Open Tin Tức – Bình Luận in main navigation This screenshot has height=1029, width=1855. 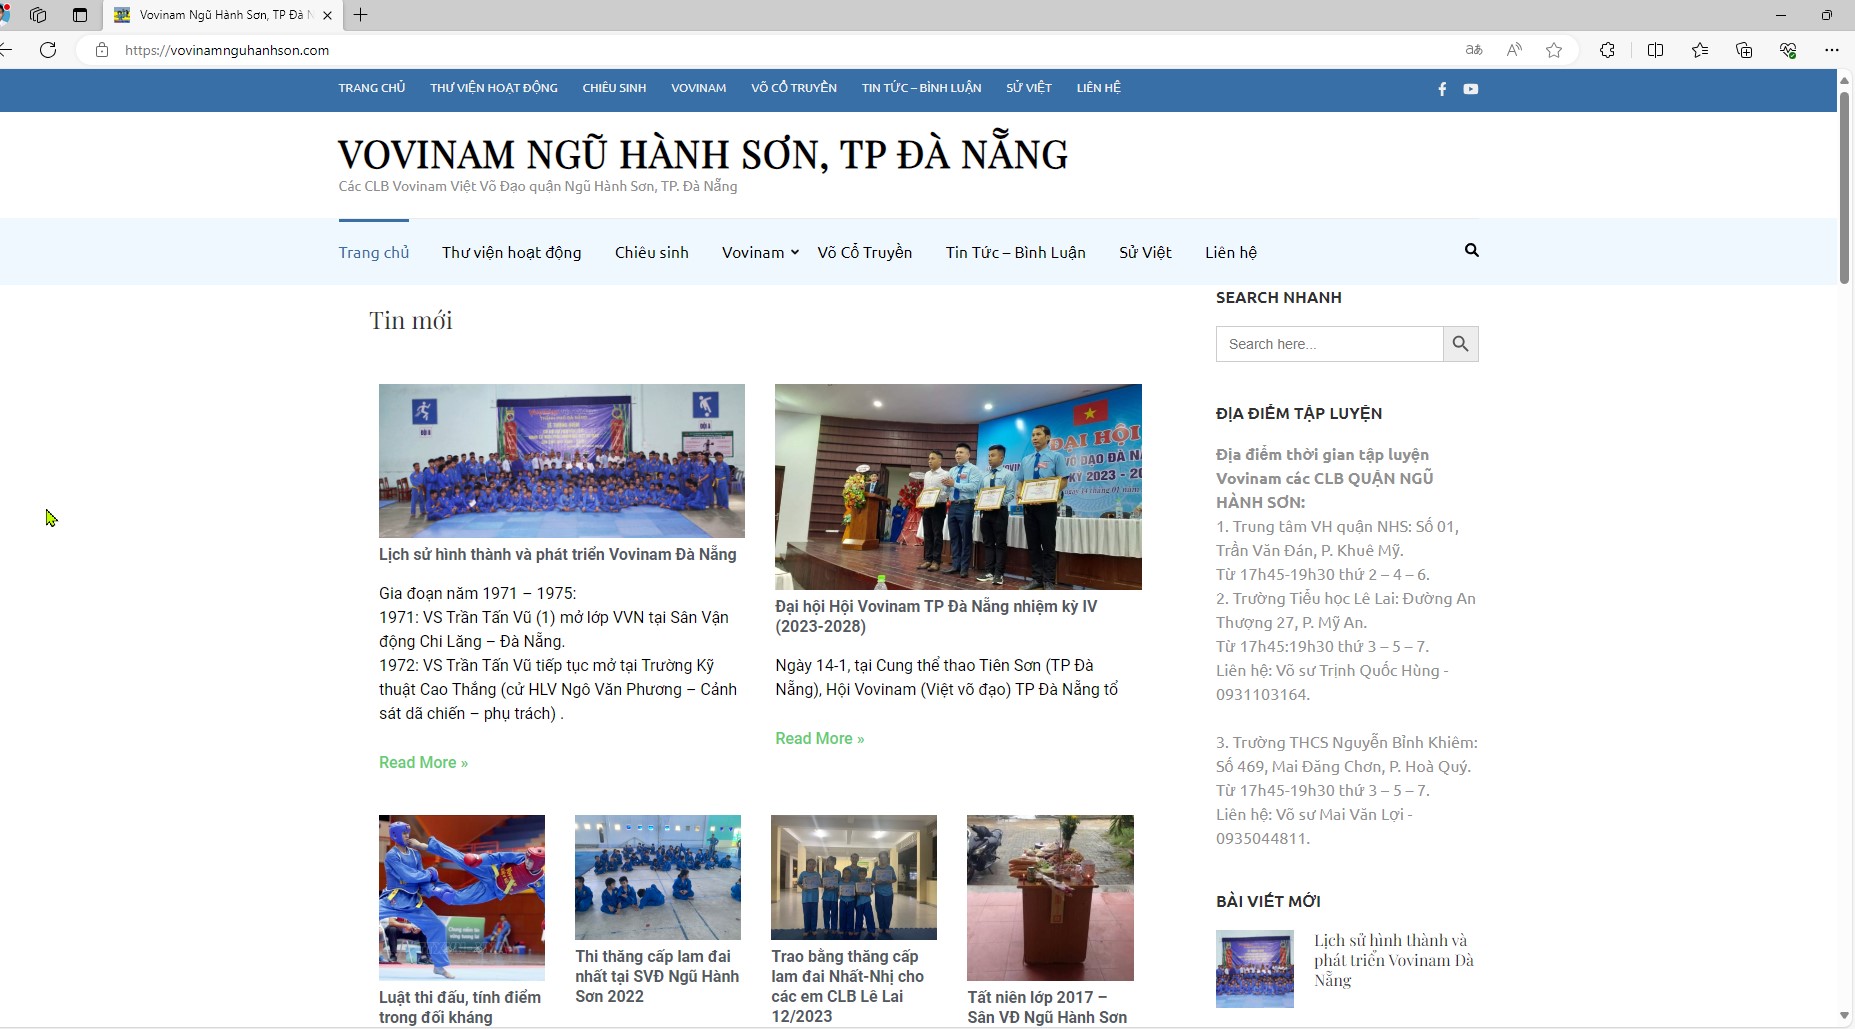[1016, 252]
